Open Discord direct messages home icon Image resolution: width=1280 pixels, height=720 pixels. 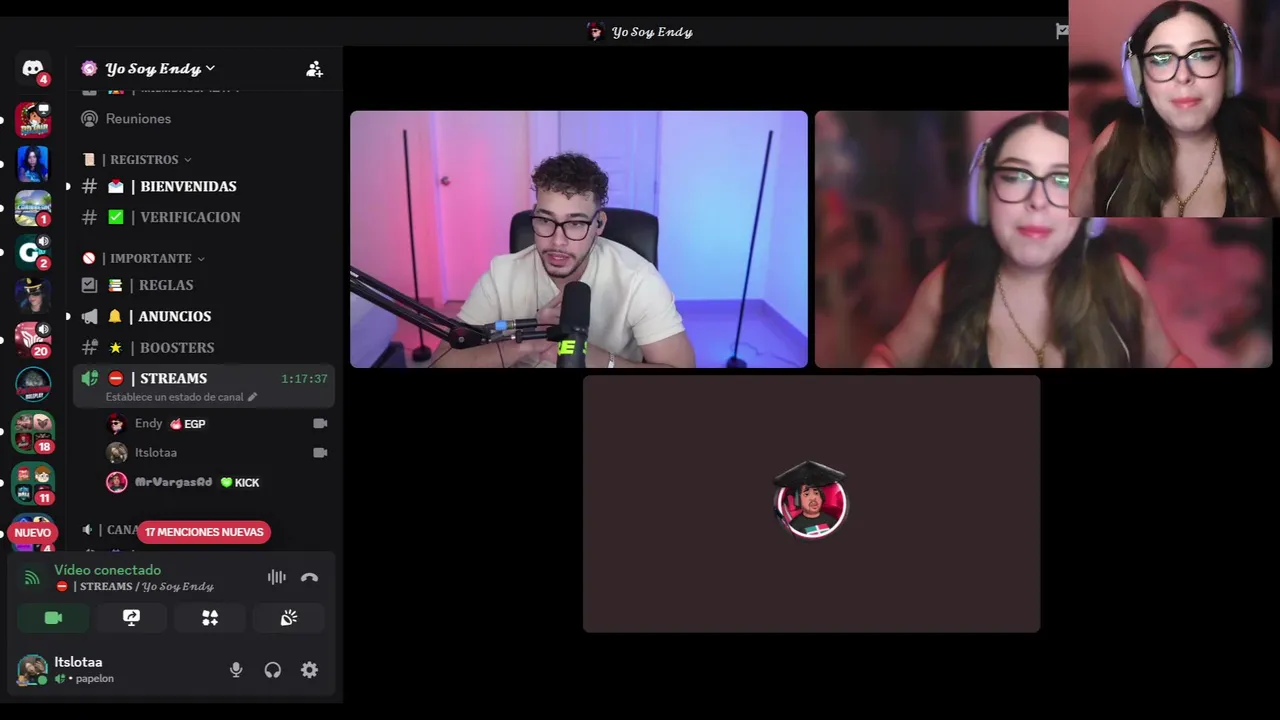[x=33, y=69]
